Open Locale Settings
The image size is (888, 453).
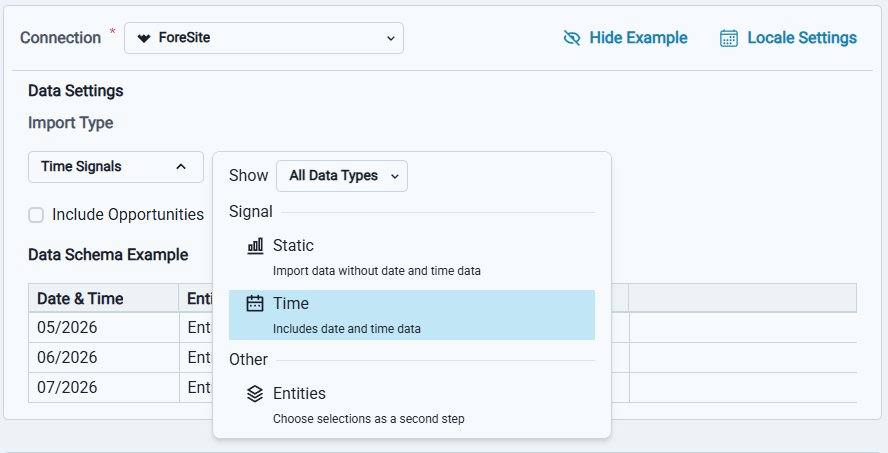pyautogui.click(x=788, y=38)
